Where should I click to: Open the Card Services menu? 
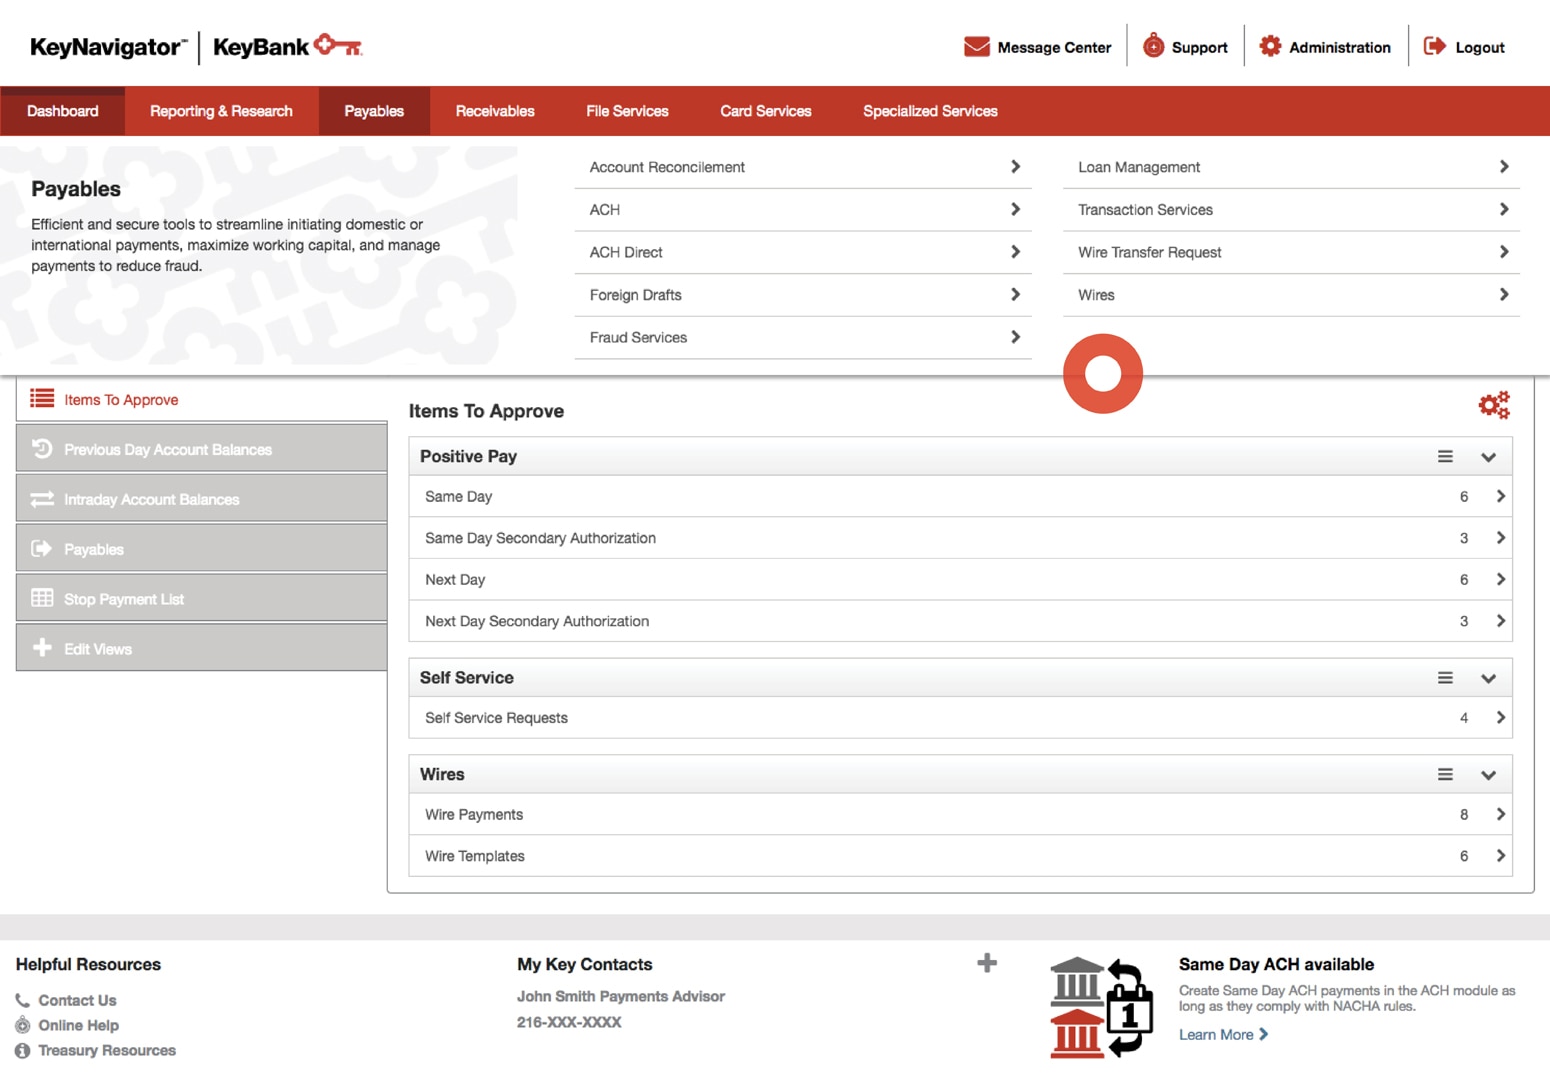click(766, 111)
